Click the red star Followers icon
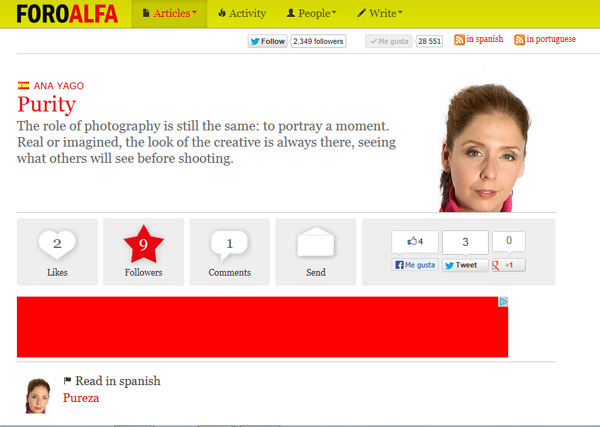The image size is (600, 427). (143, 244)
